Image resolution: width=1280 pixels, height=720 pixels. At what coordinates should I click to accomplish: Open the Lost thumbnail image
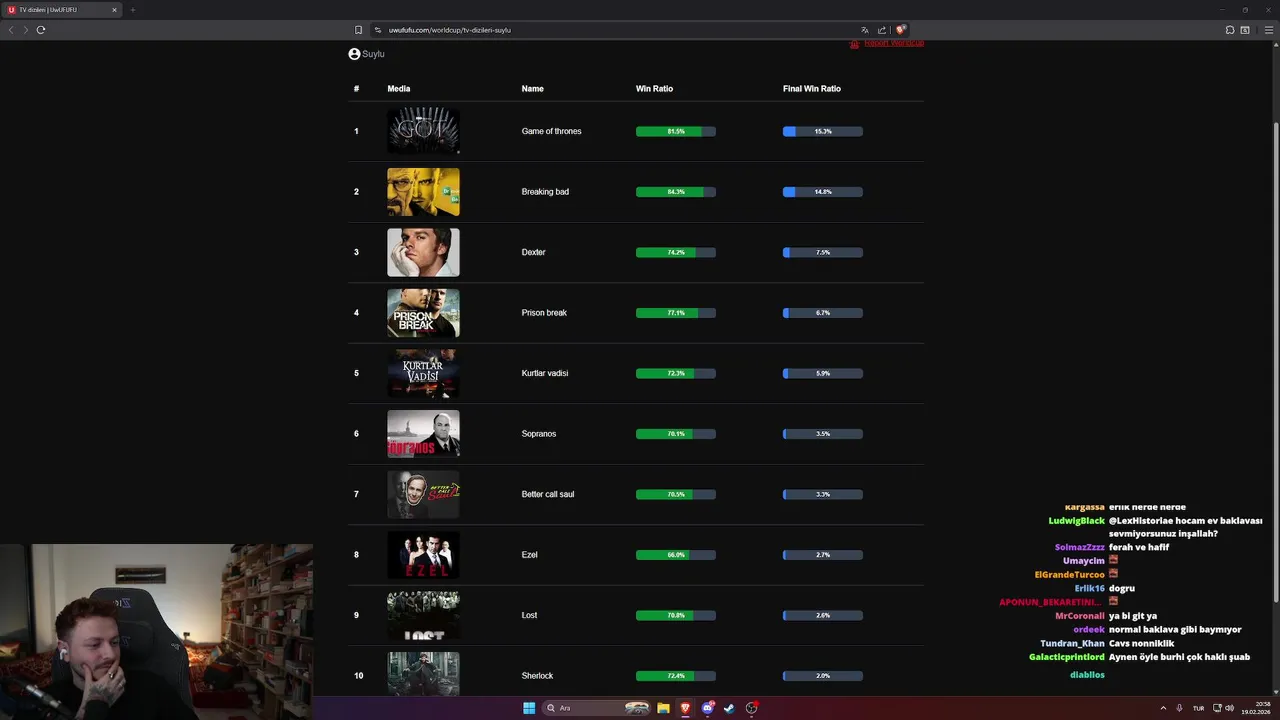(424, 615)
